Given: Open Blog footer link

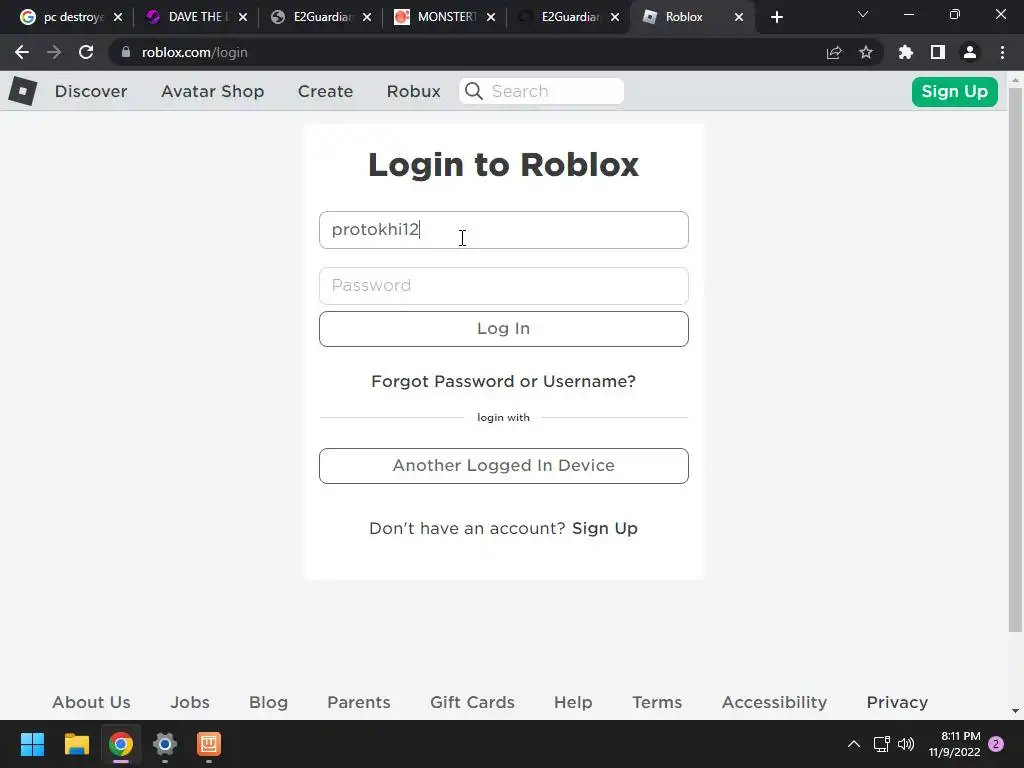Looking at the screenshot, I should [x=268, y=702].
